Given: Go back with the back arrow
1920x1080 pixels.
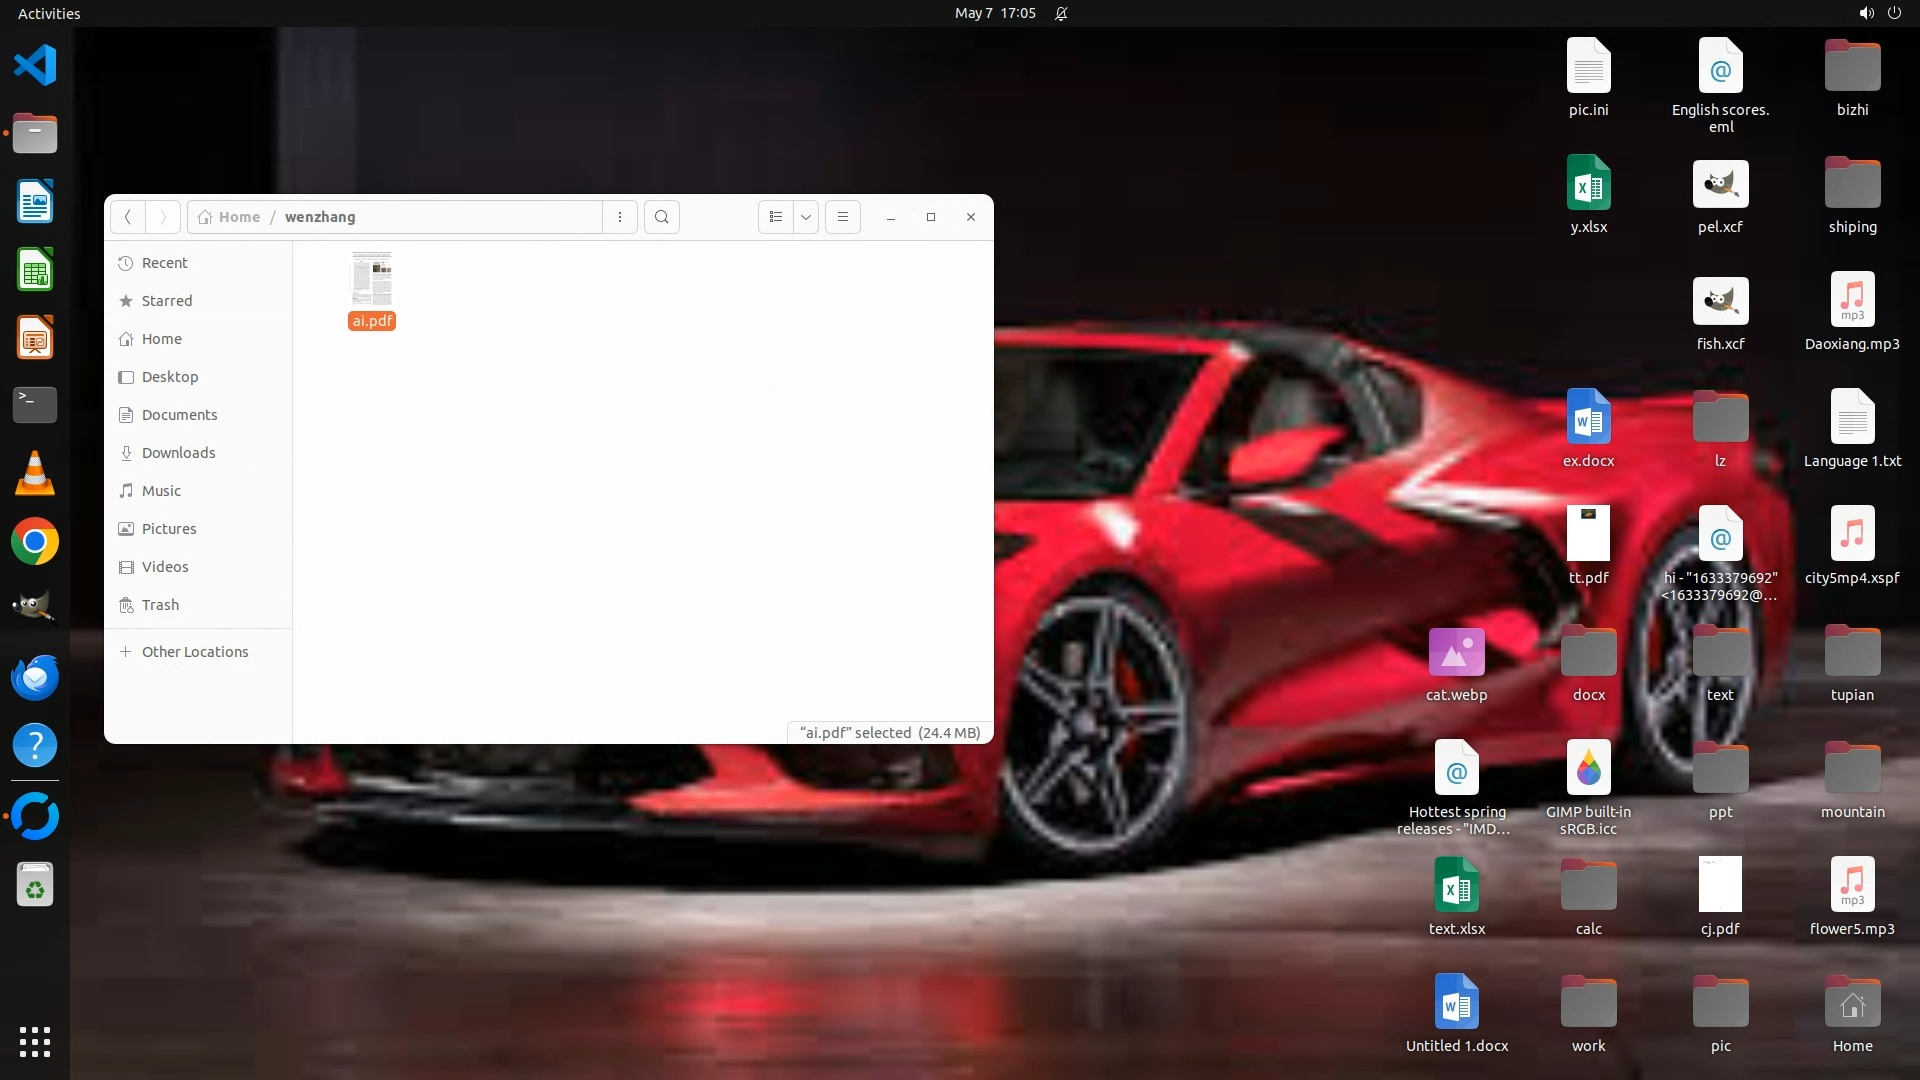Looking at the screenshot, I should tap(127, 217).
